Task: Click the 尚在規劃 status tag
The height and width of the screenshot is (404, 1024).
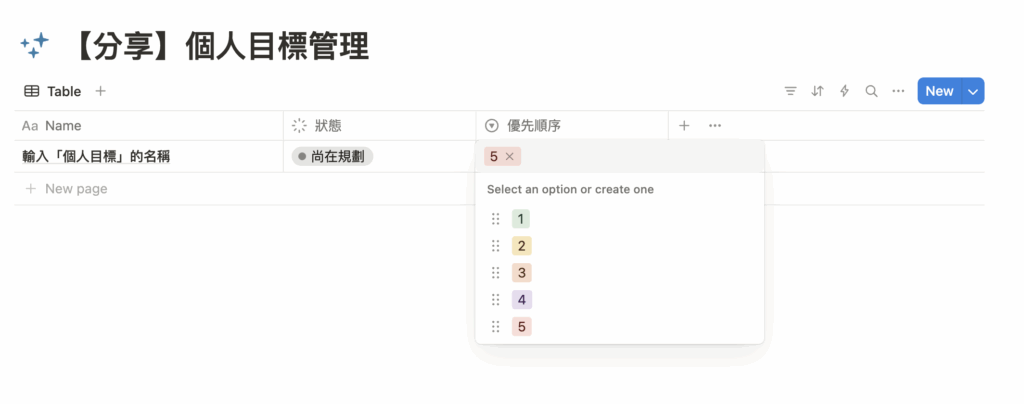Action: 332,157
